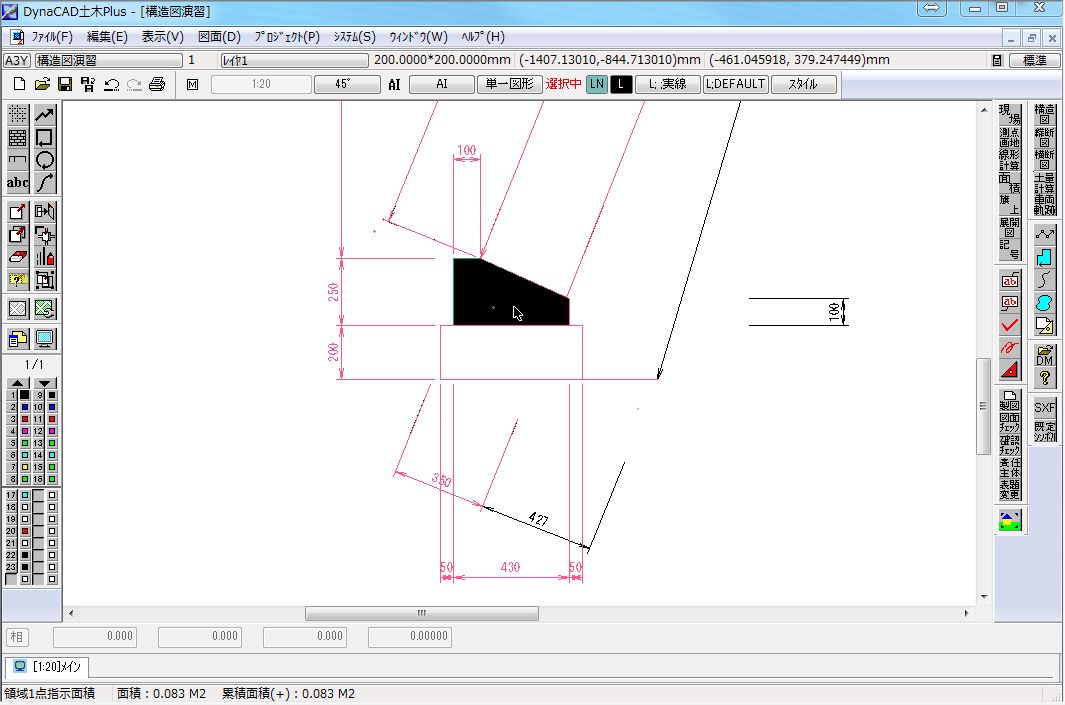Open the 45° angle selector
Screen dimensions: 1065x705
point(347,84)
